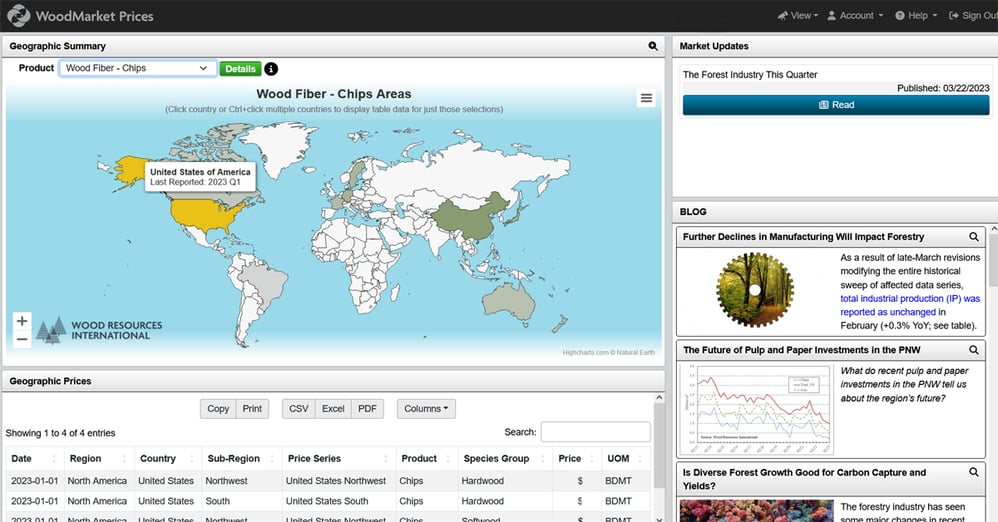Click the Geographic Summary magnifier icon
Screen dimensions: 998x522
(653, 46)
